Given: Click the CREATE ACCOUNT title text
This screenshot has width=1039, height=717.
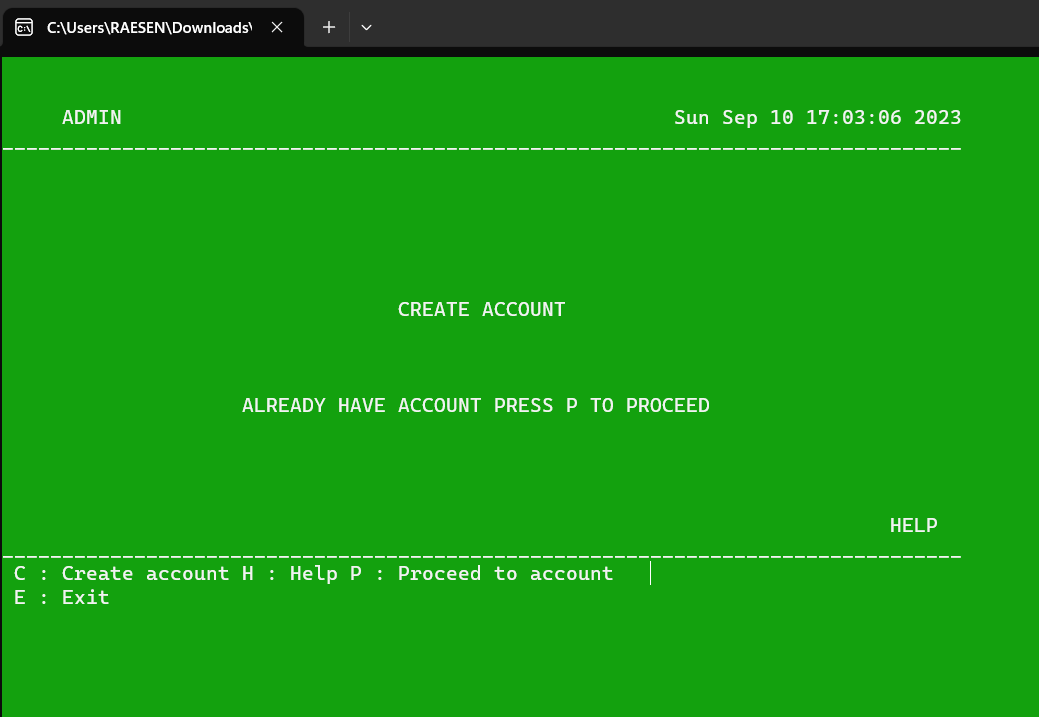Looking at the screenshot, I should [481, 309].
